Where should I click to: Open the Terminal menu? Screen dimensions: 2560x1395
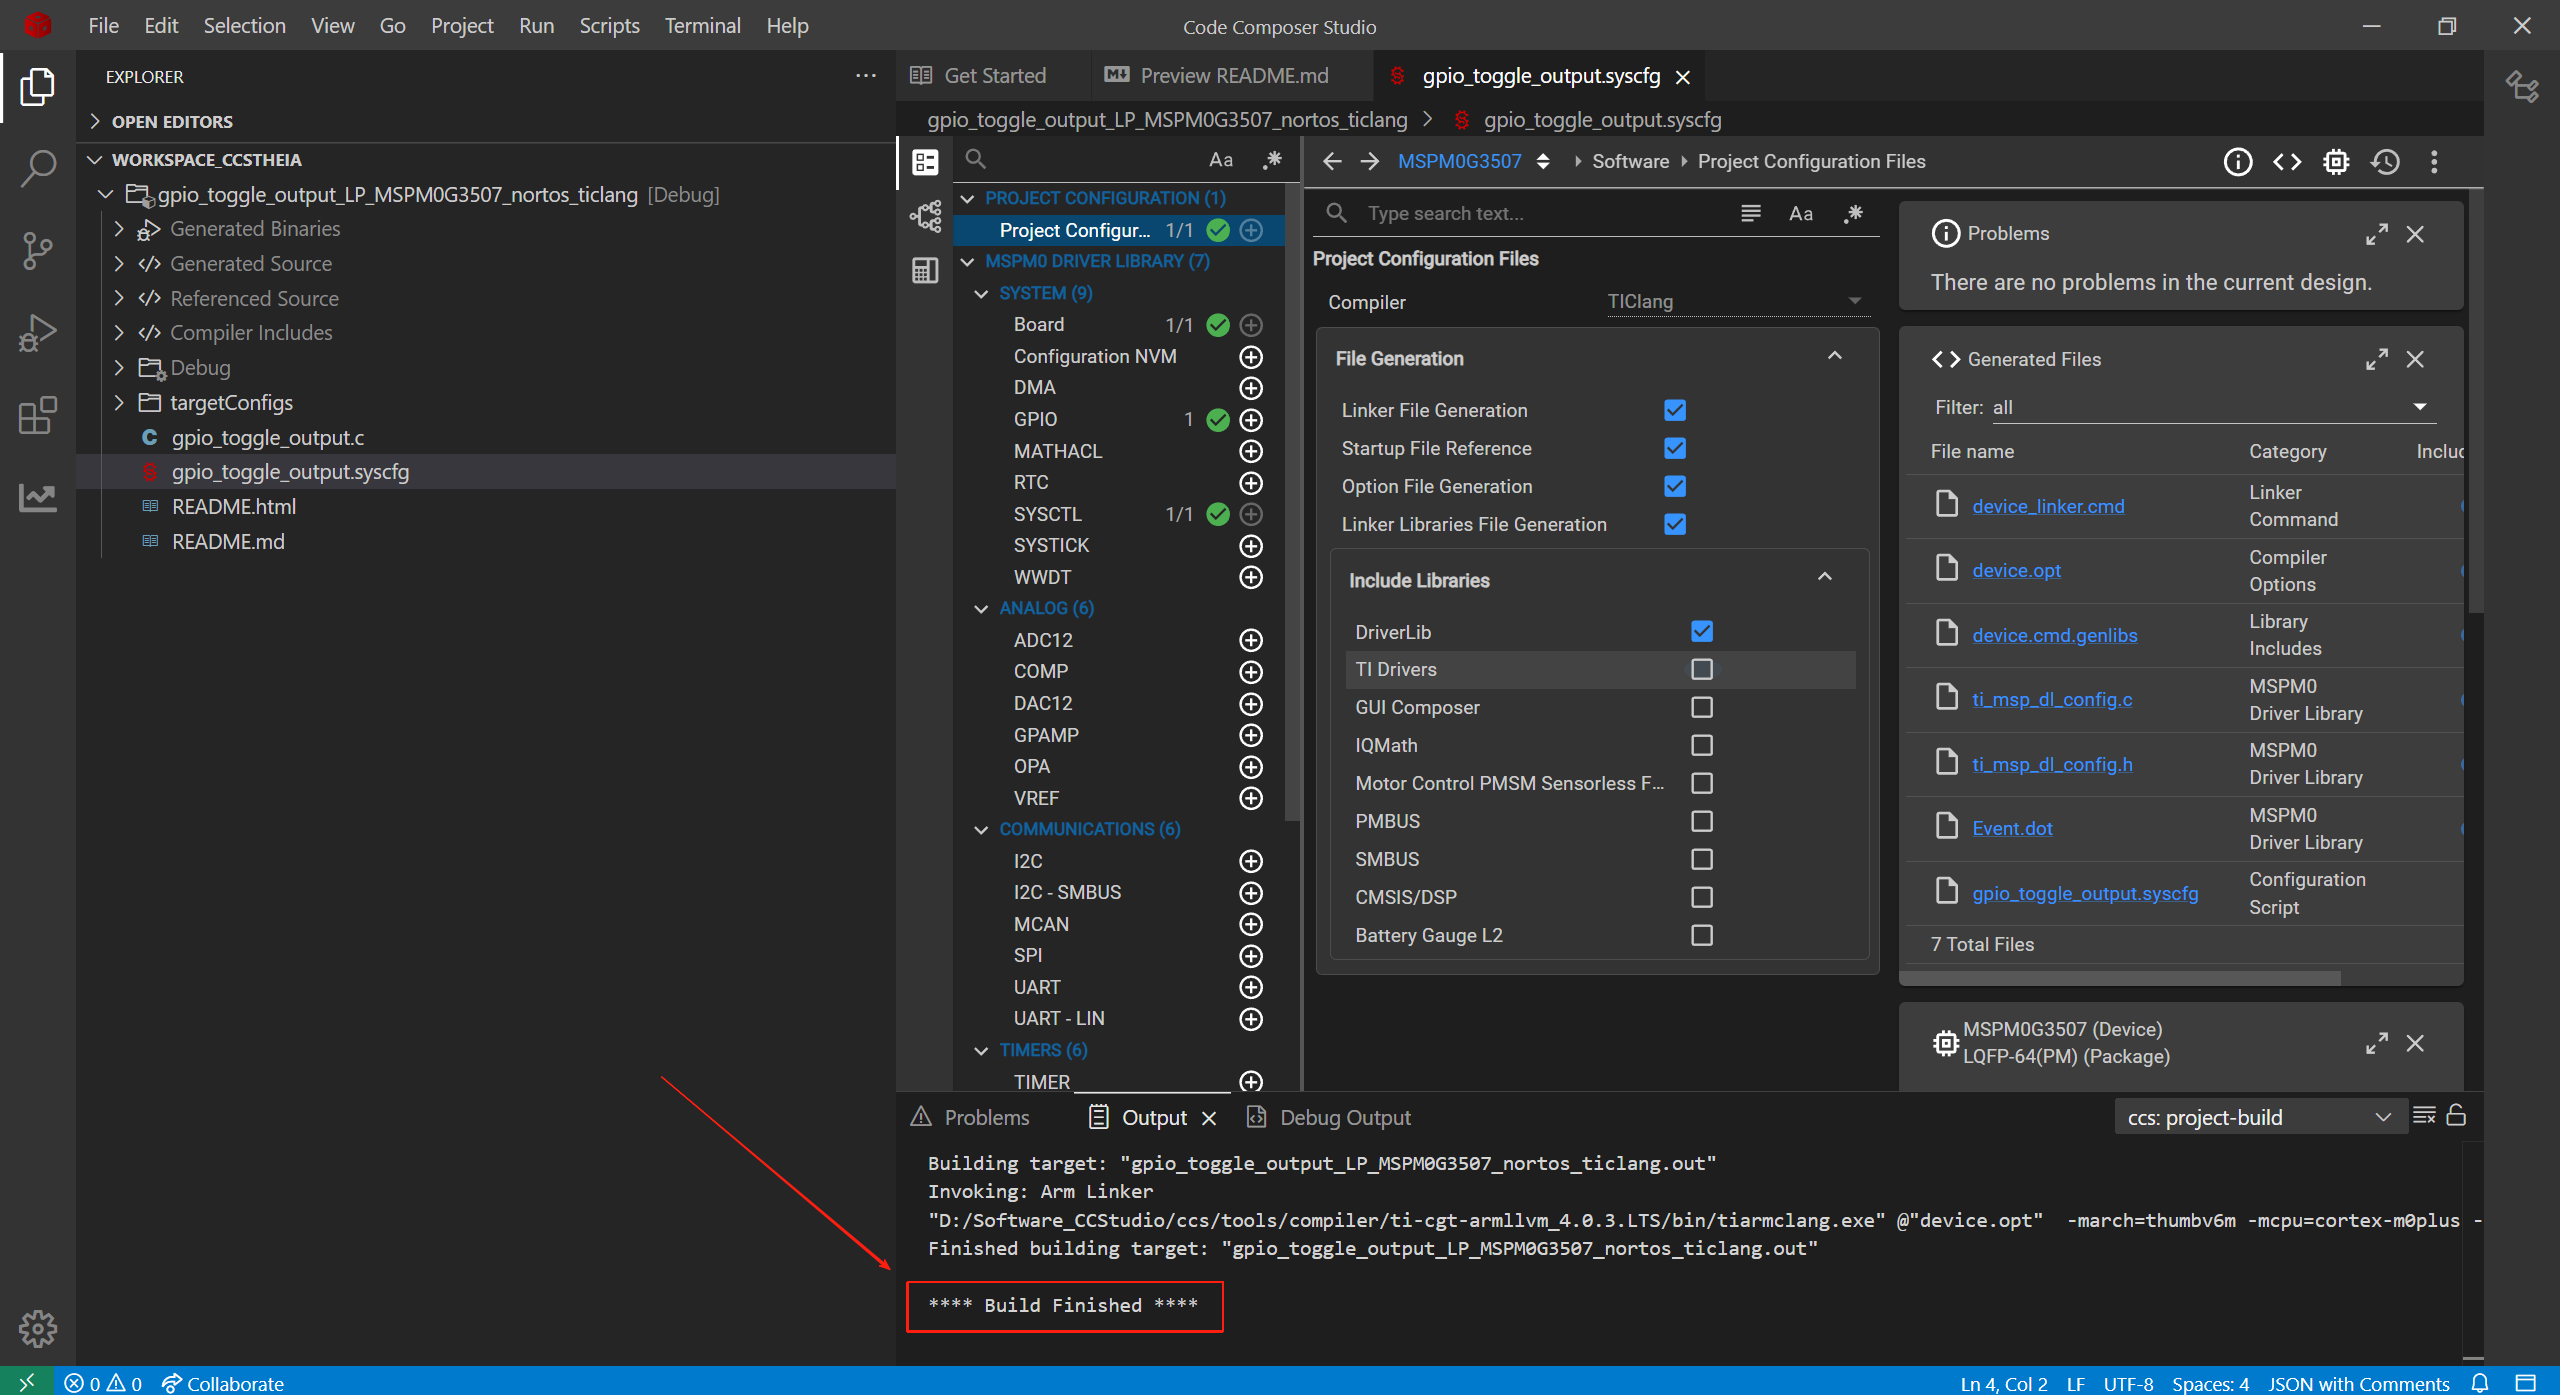tap(702, 26)
